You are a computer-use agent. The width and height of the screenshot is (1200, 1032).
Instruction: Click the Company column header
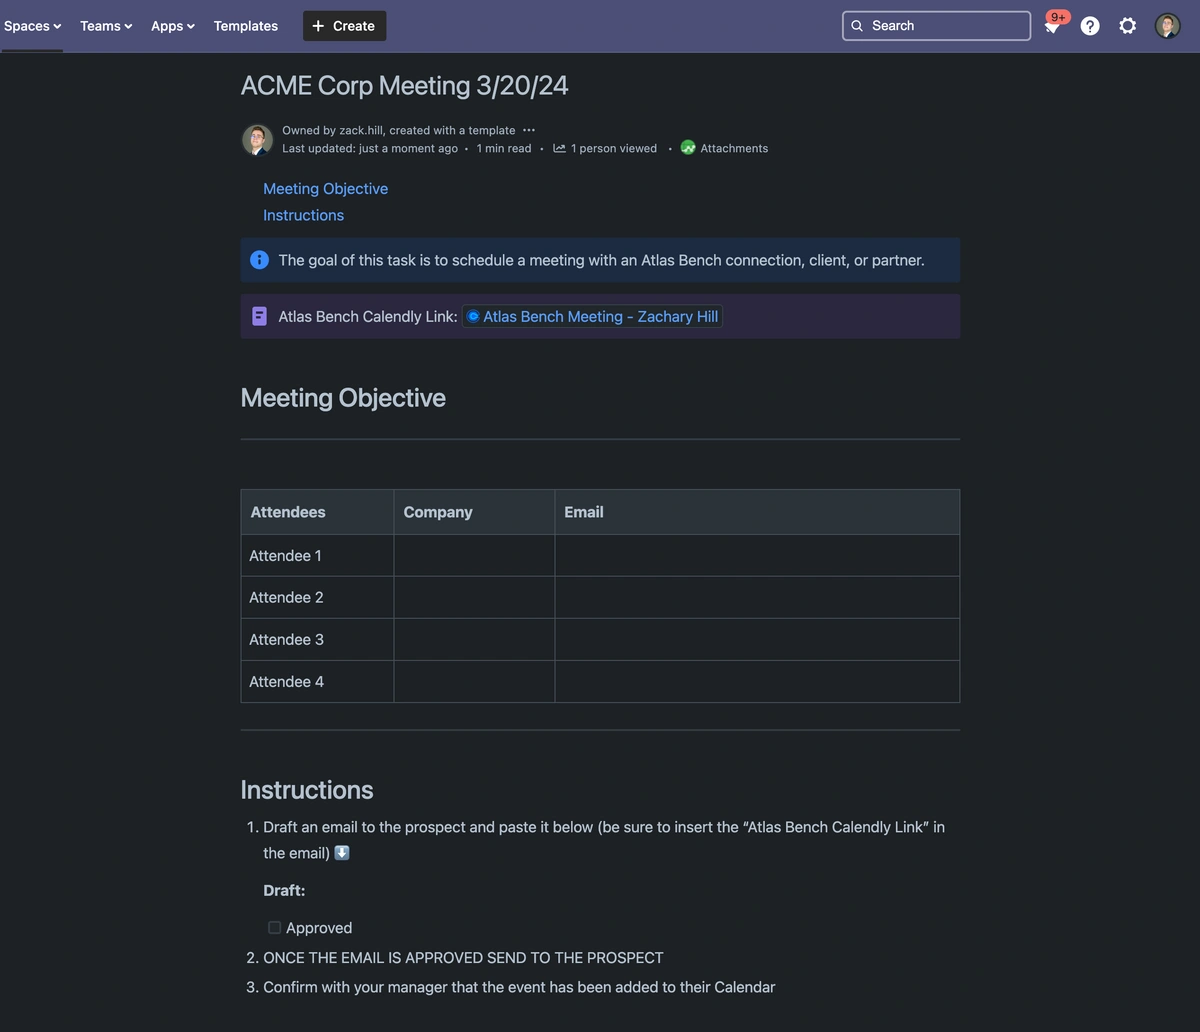[474, 512]
